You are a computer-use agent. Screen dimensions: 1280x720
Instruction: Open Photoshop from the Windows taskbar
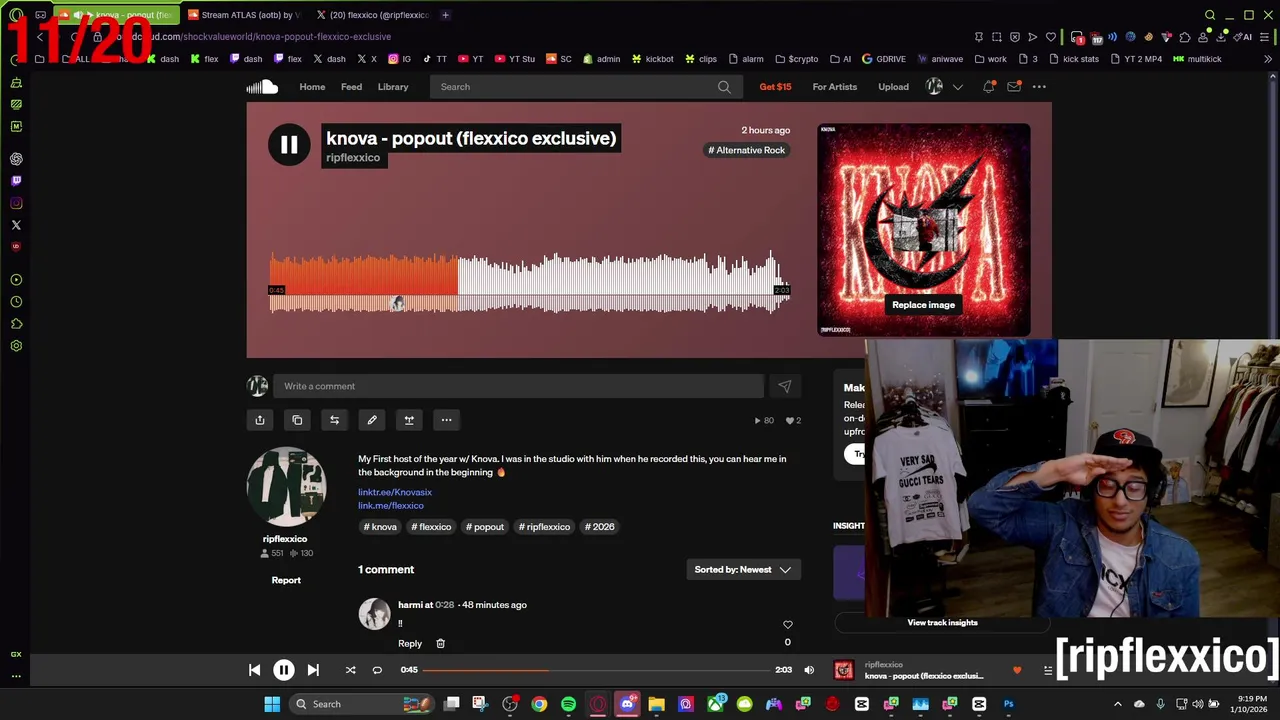click(x=1008, y=704)
